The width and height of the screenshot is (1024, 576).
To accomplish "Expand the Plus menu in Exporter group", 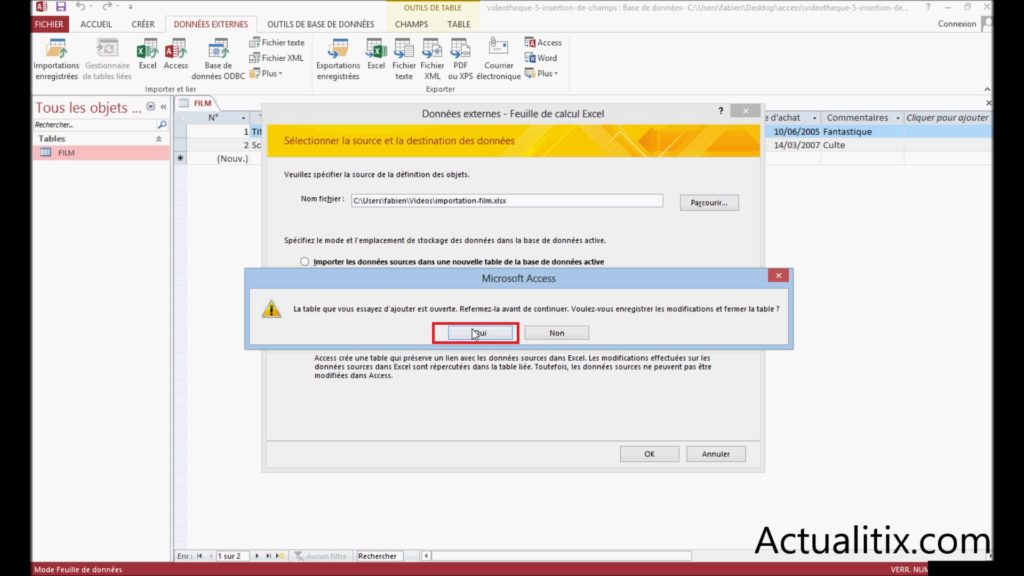I will [541, 74].
